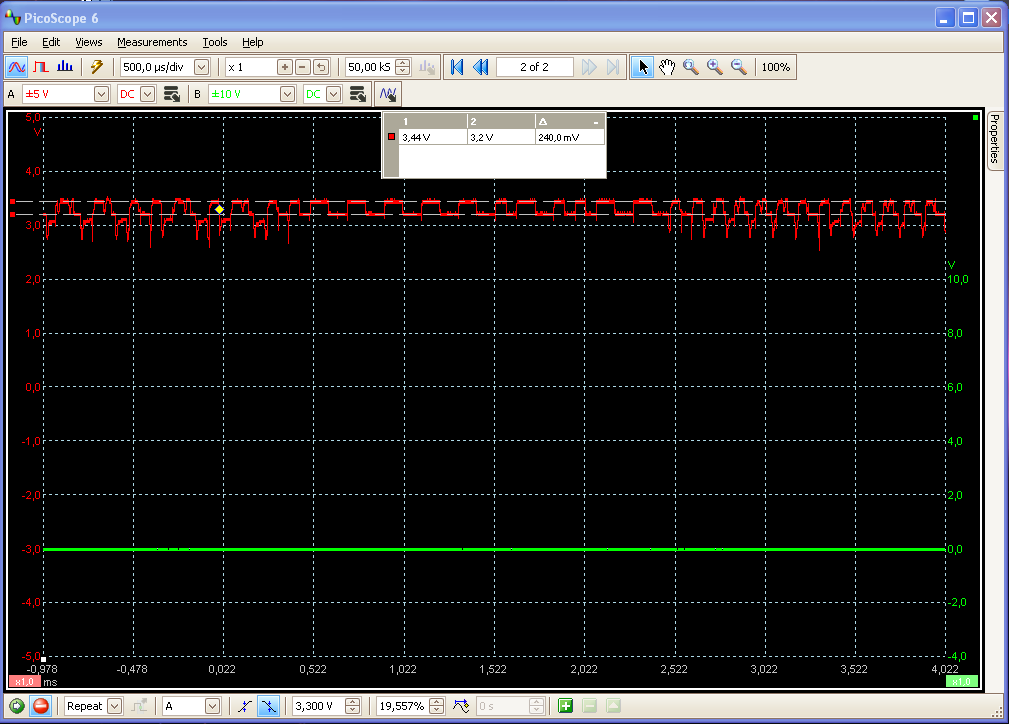Open Channel A ±5 V range dropdown

pos(101,94)
